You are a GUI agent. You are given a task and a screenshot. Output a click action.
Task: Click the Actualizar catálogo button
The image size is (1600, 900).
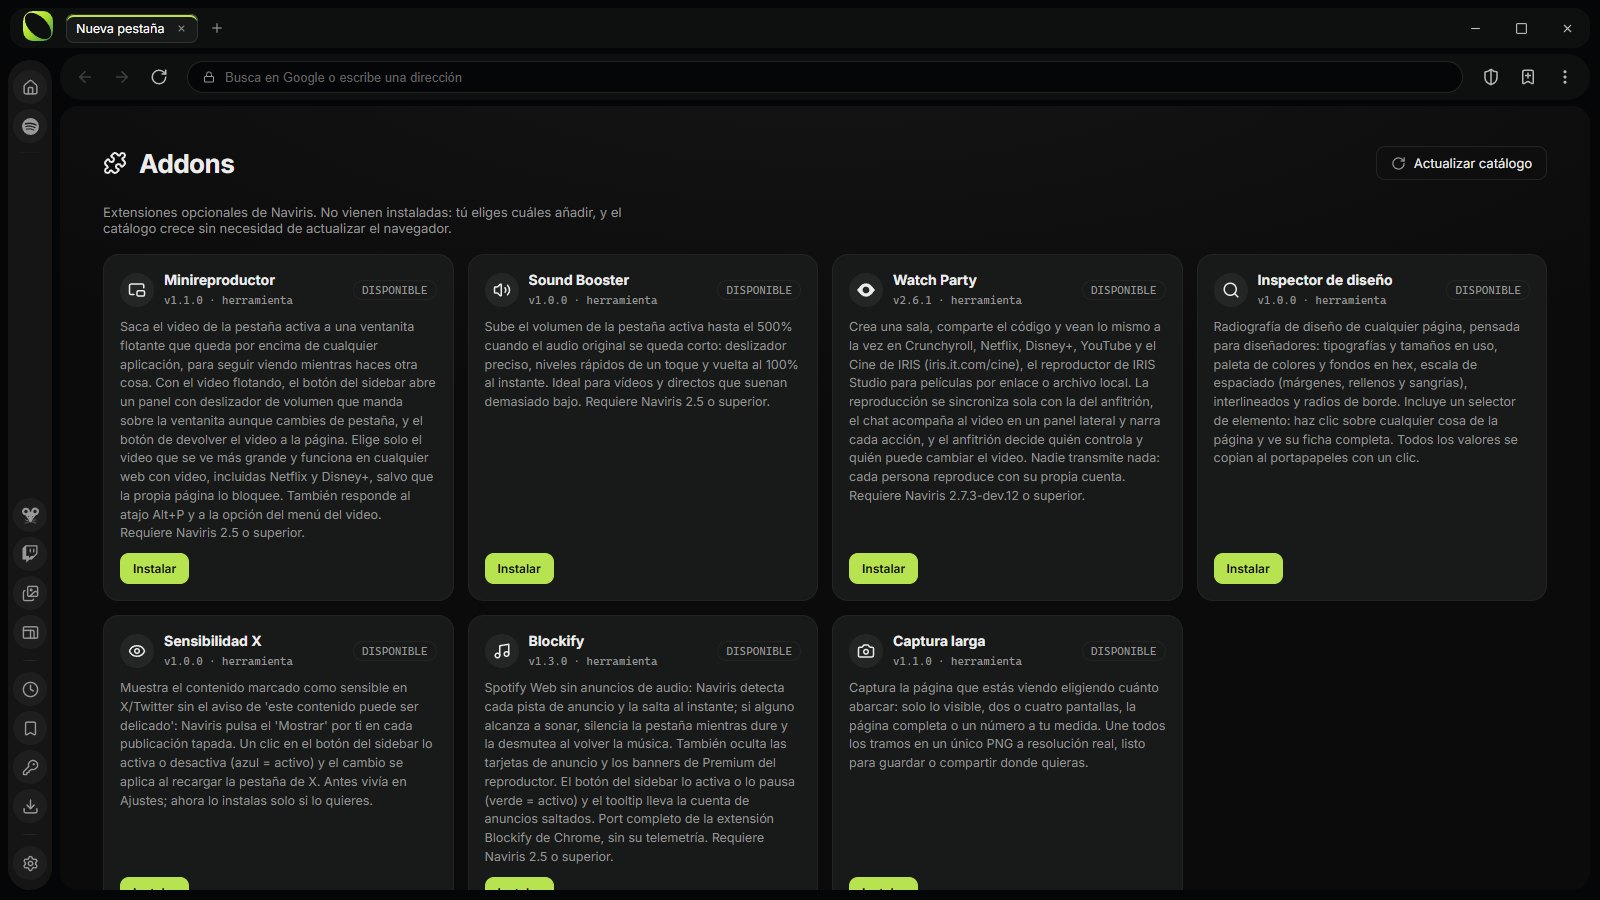tap(1461, 163)
